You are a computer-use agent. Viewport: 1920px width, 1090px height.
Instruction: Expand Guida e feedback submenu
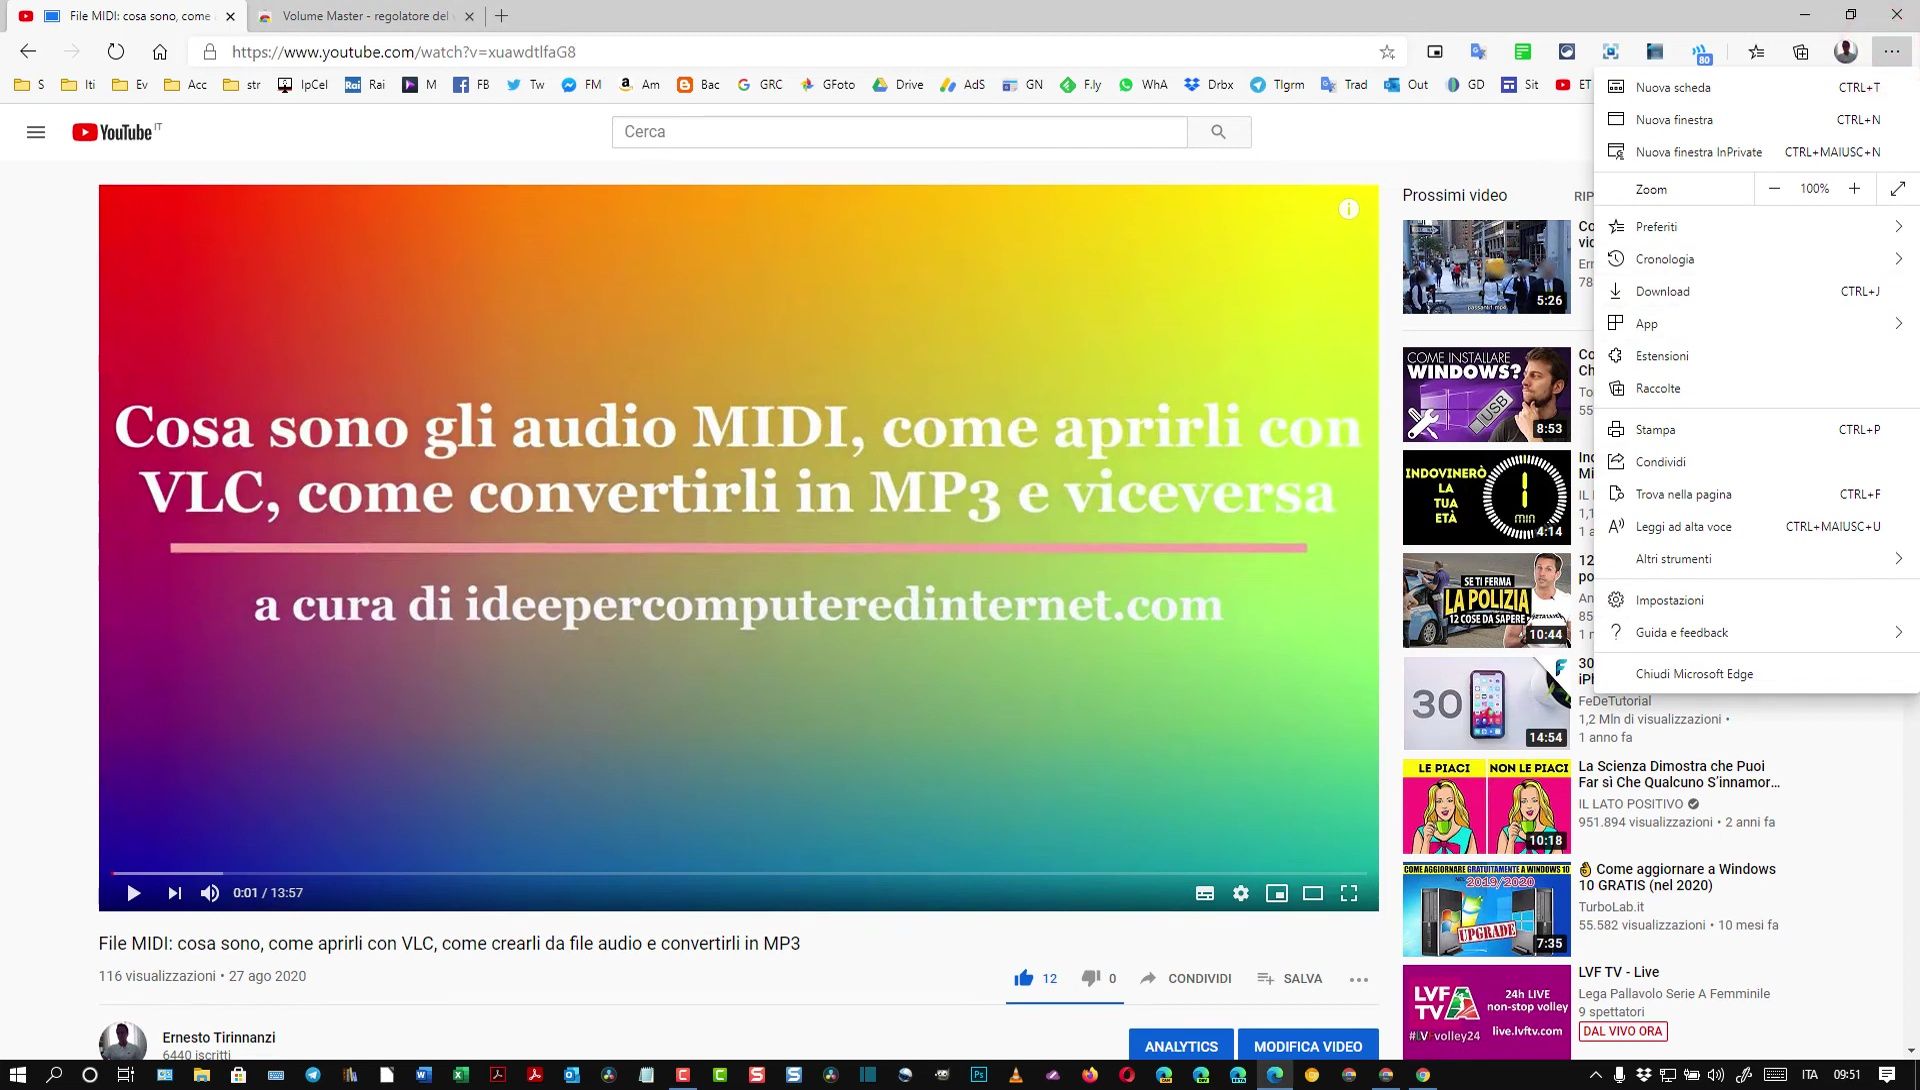coord(1756,633)
